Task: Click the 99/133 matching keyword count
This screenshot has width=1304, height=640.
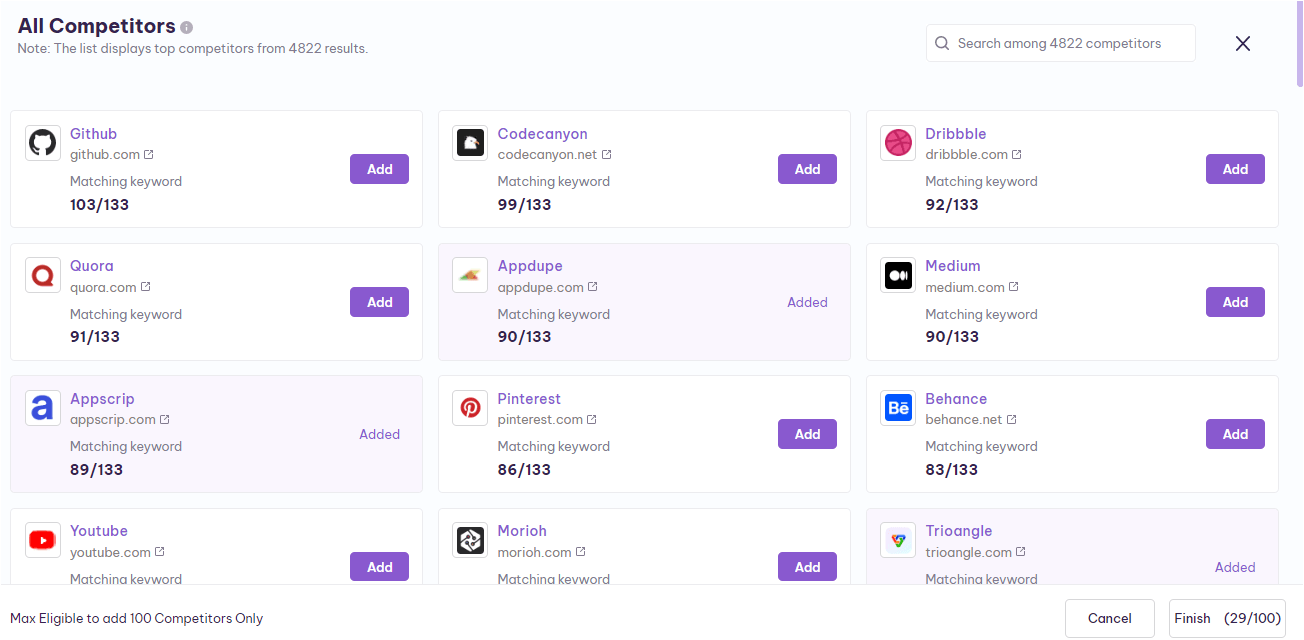Action: point(524,204)
